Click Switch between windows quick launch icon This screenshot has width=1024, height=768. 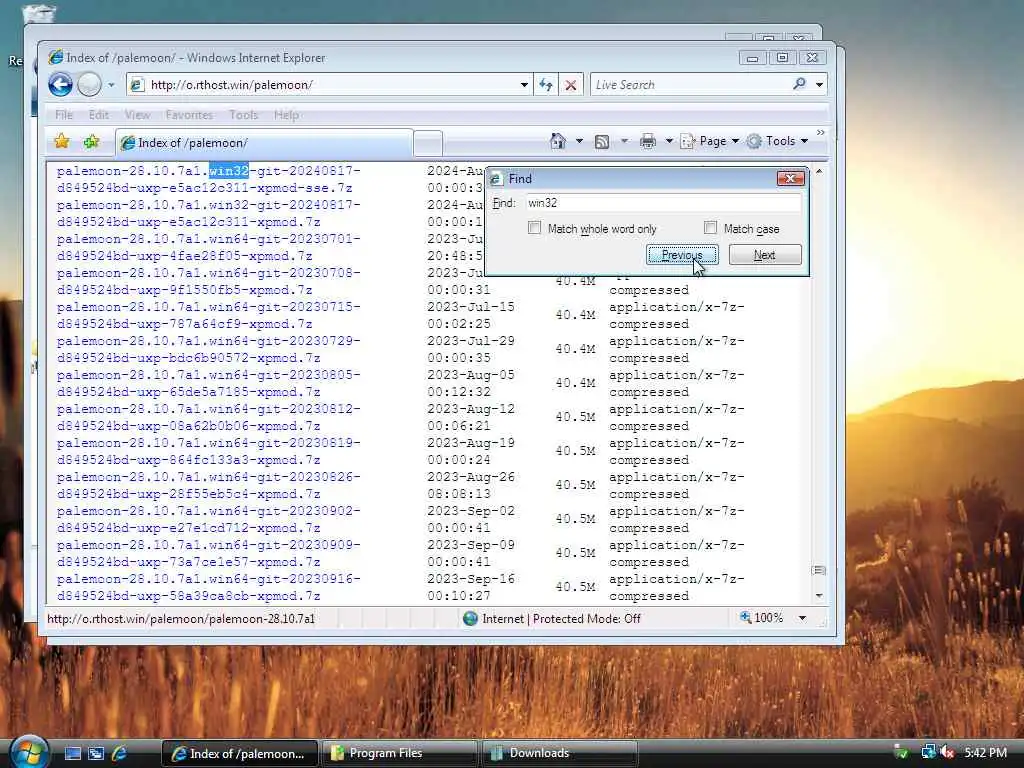[96, 753]
